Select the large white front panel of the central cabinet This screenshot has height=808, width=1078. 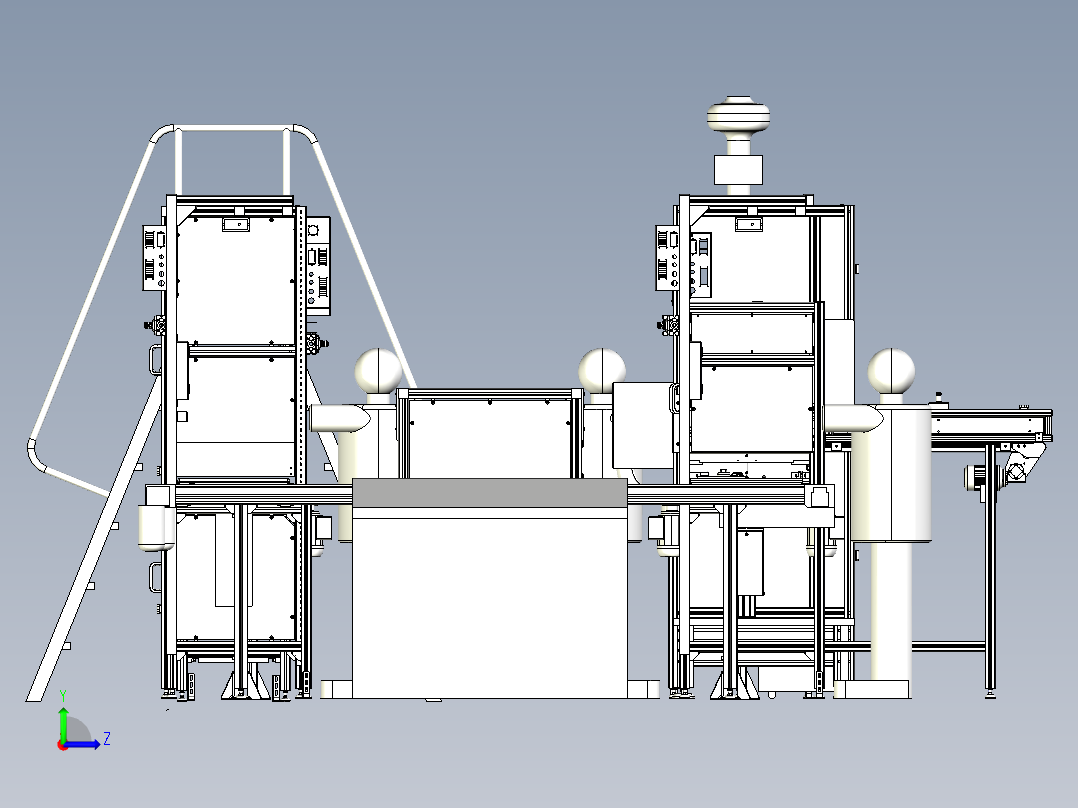point(490,608)
